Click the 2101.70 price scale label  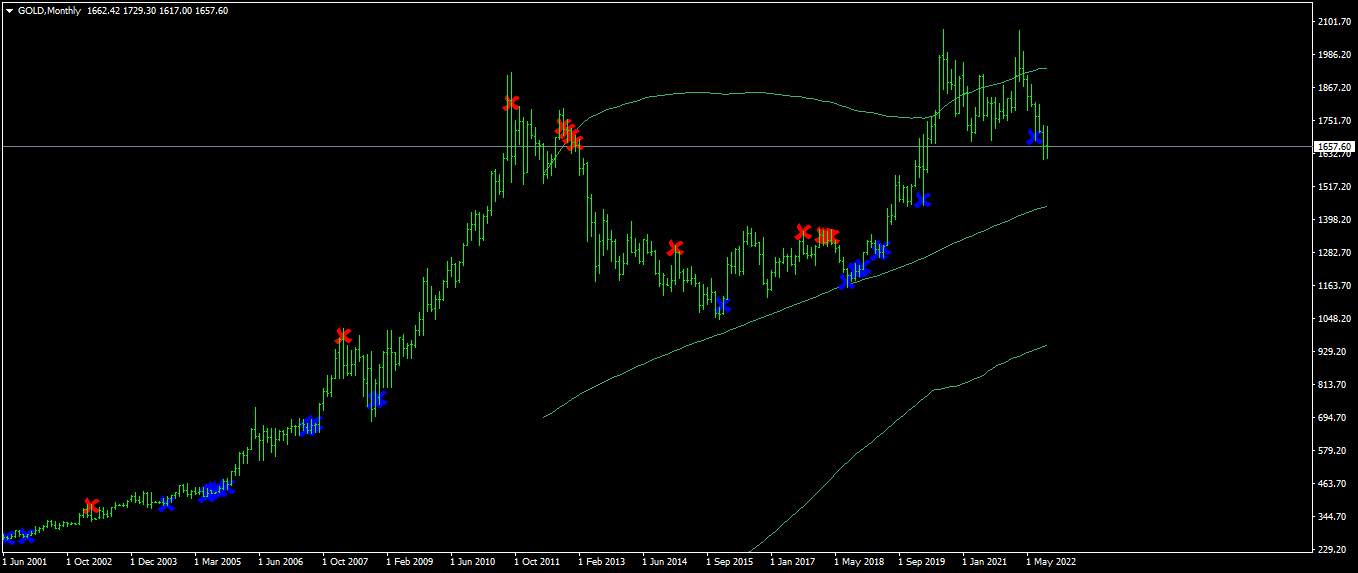coord(1336,21)
